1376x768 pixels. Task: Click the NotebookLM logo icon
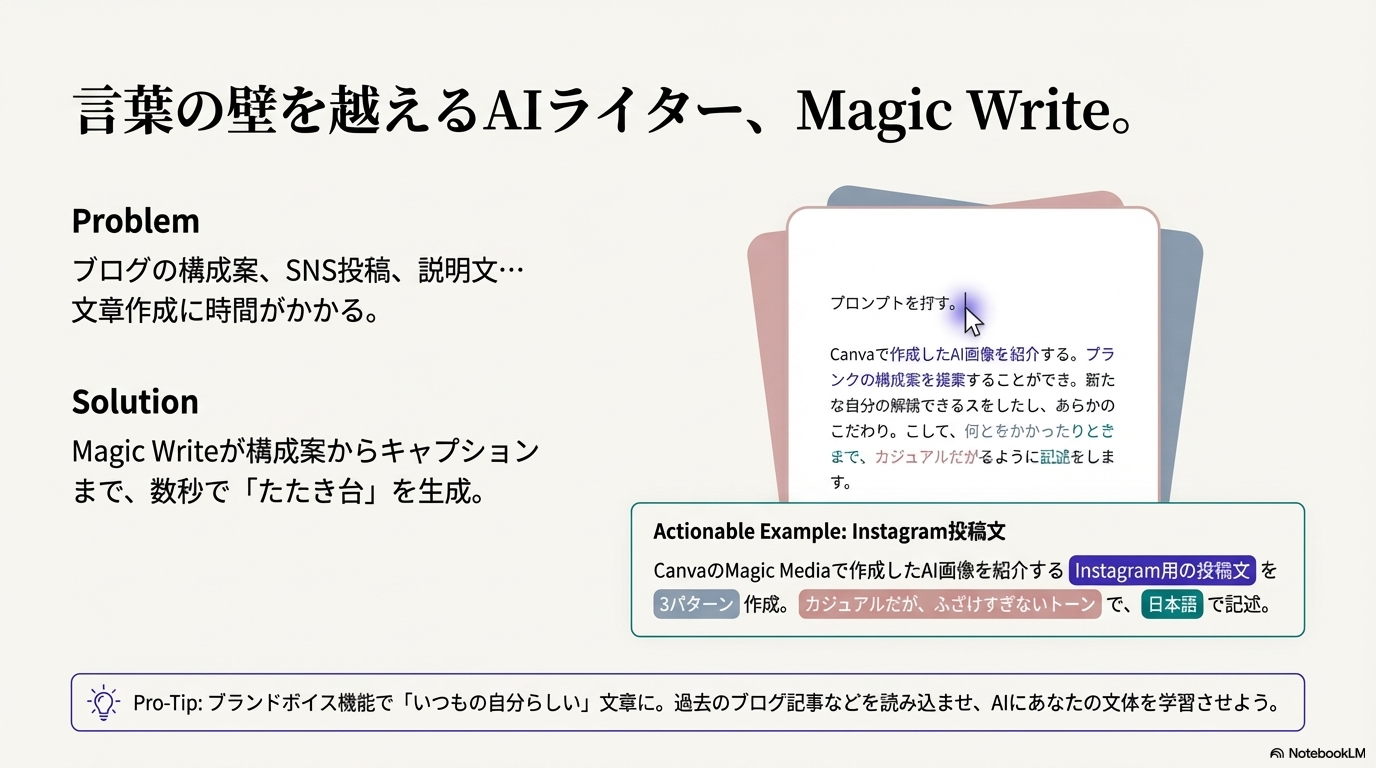pyautogui.click(x=1277, y=753)
